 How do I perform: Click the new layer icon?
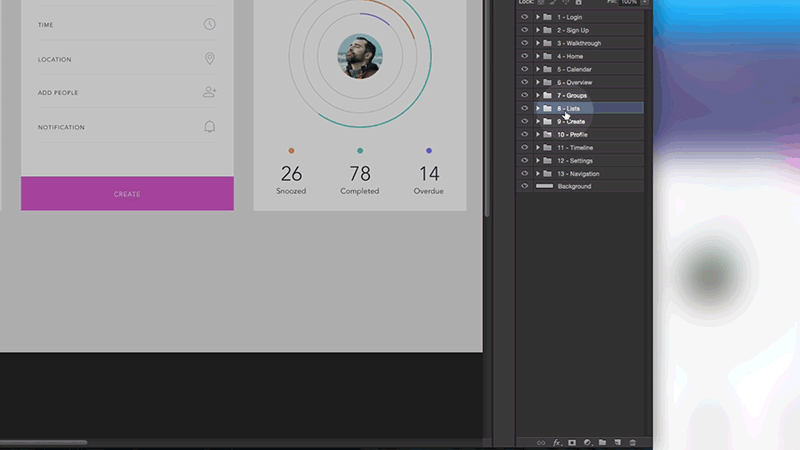(x=617, y=442)
